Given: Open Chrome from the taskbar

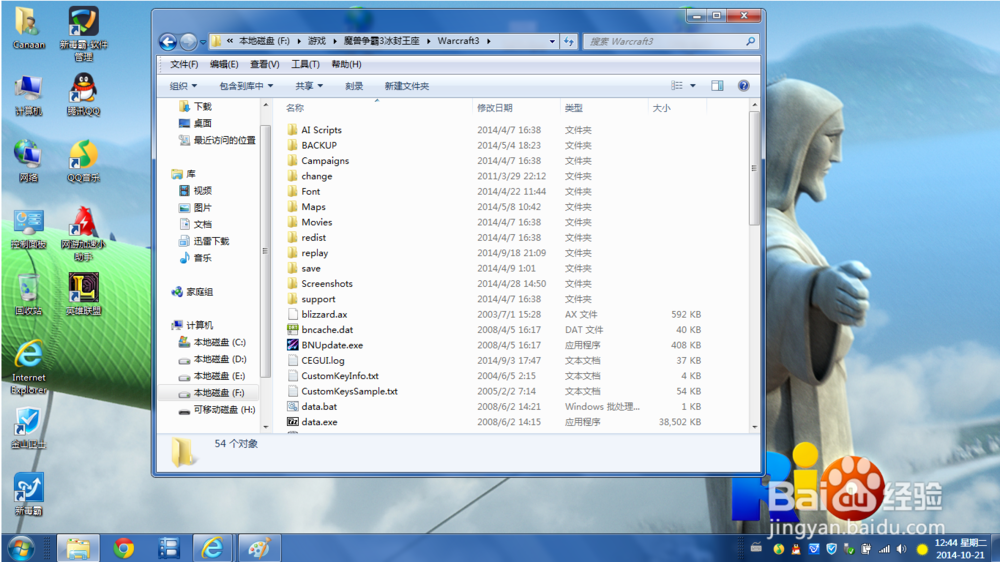Looking at the screenshot, I should (124, 549).
